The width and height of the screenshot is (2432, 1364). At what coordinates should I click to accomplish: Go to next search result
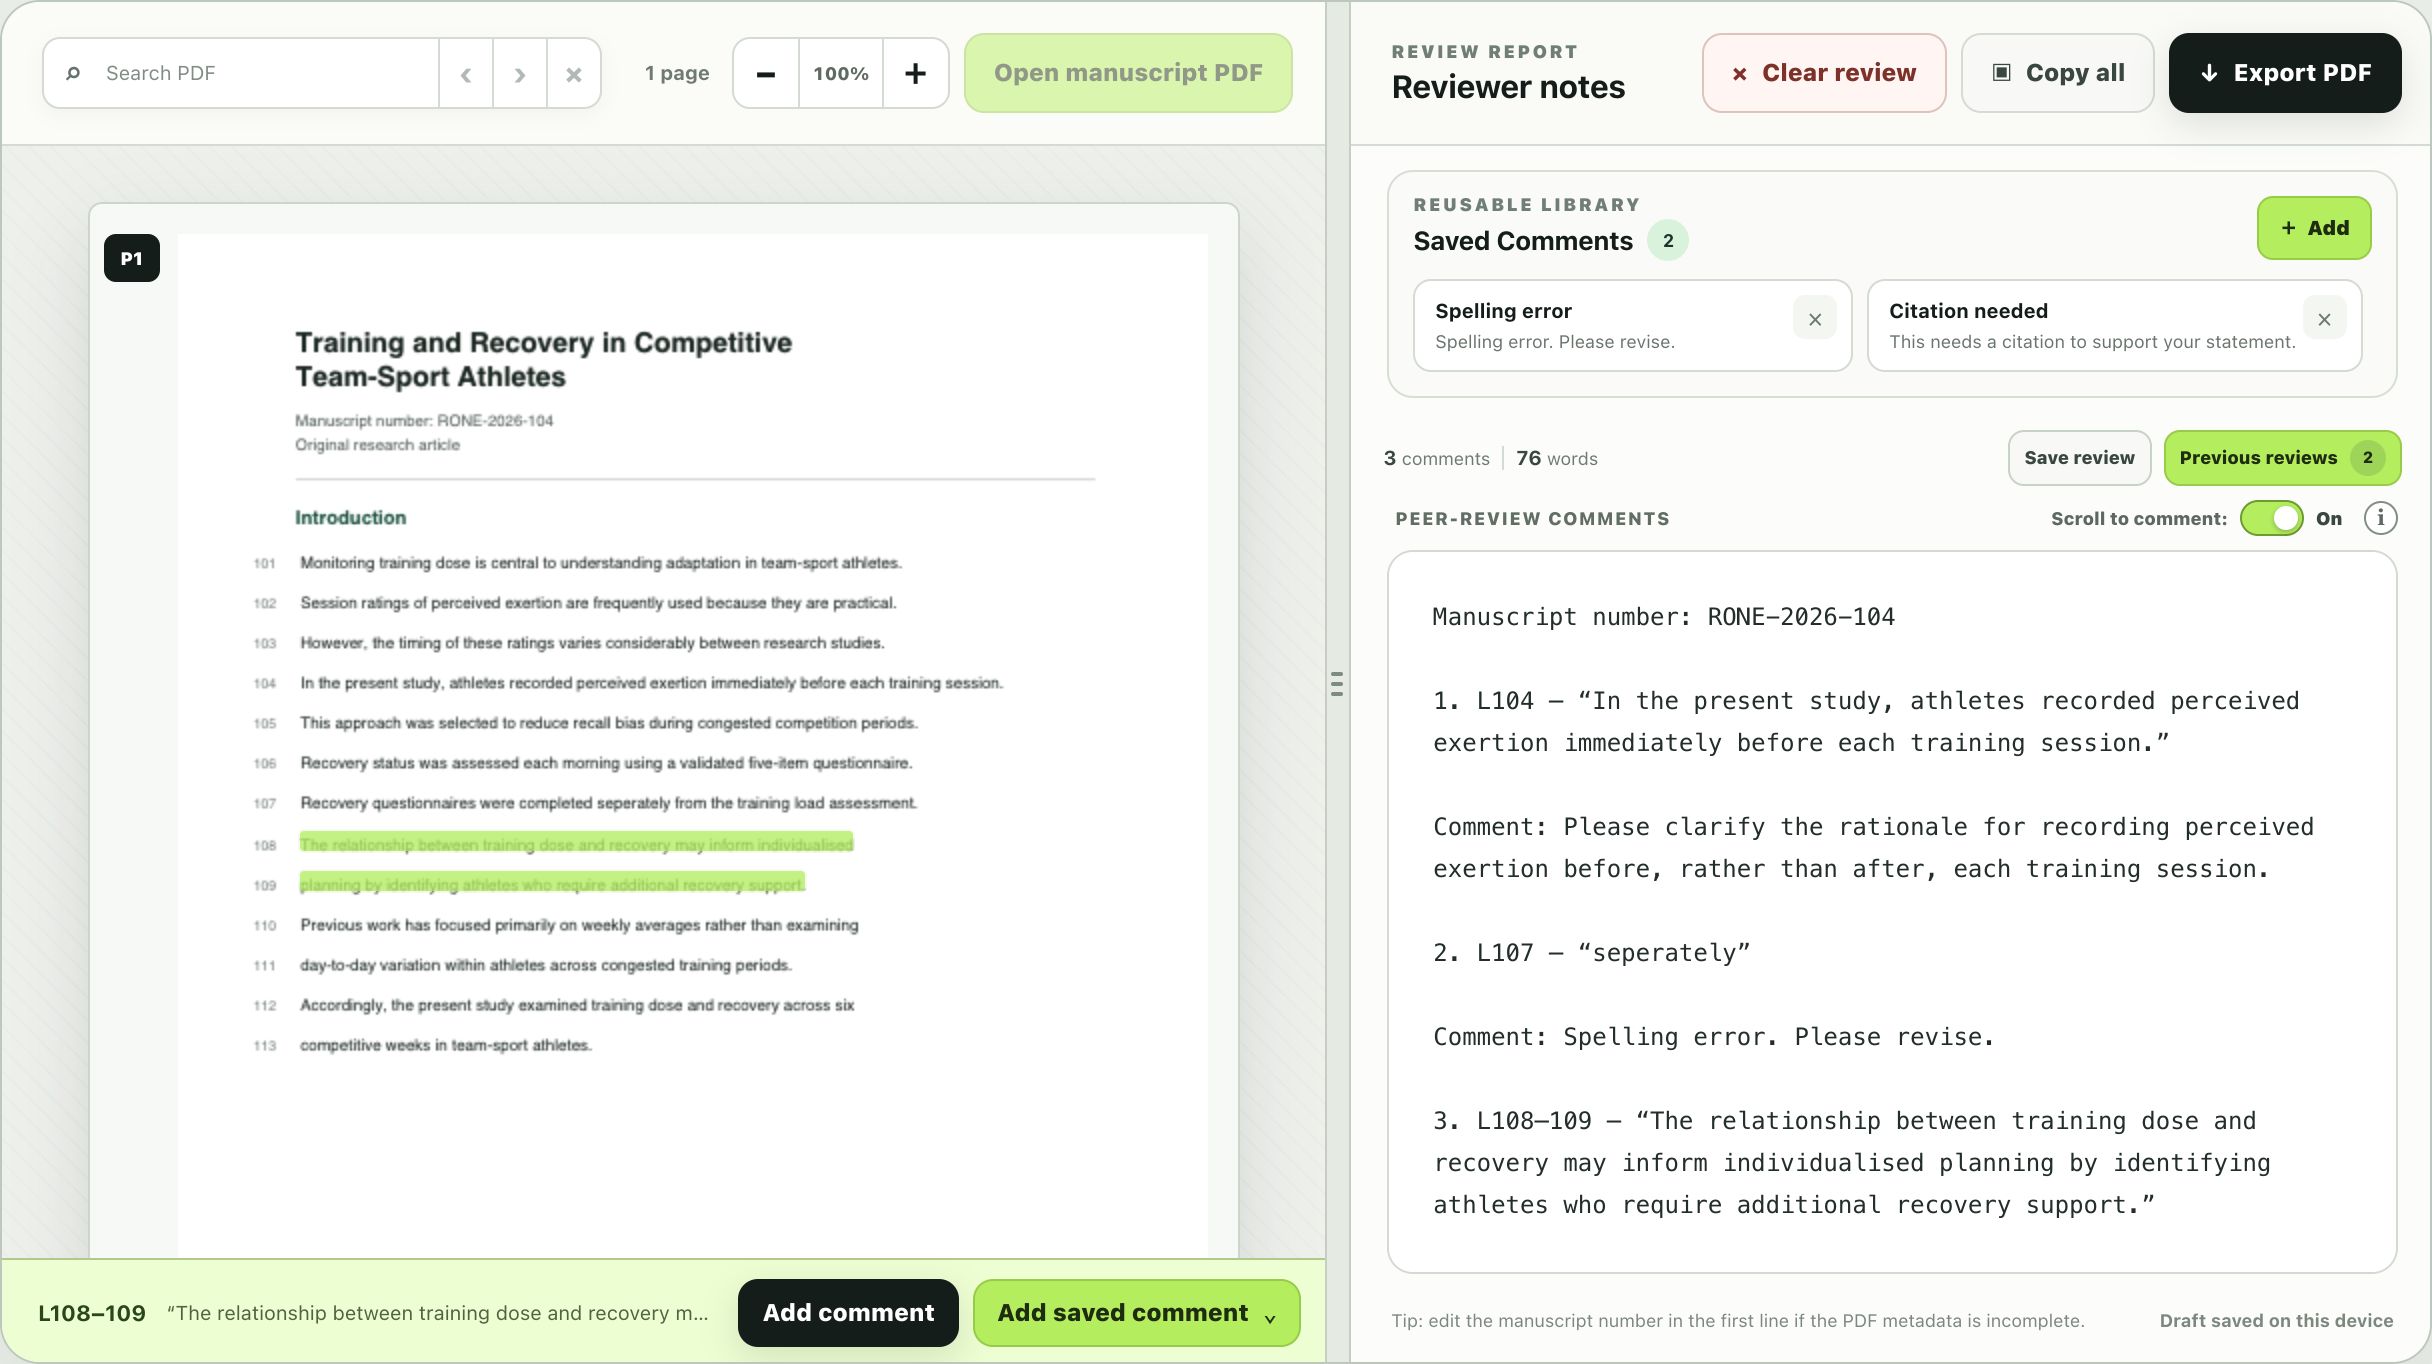[520, 73]
